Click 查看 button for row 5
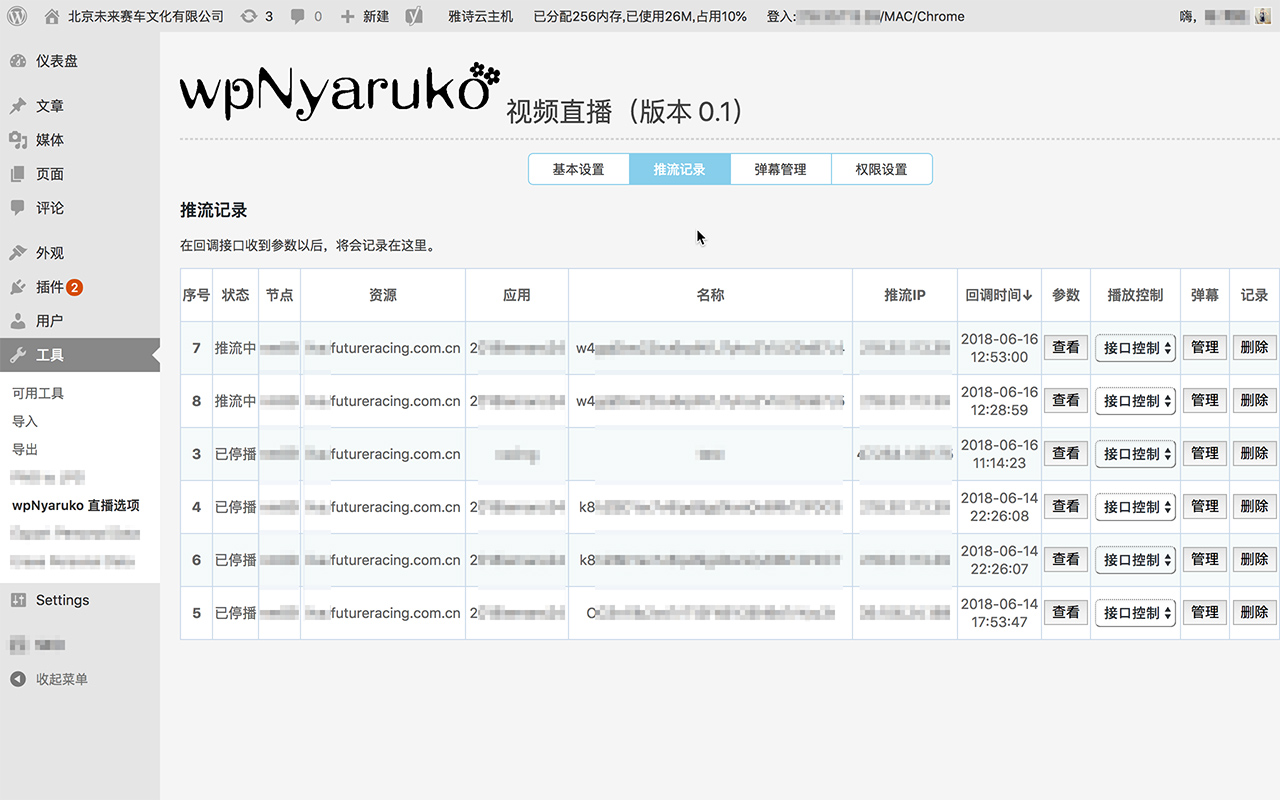The width and height of the screenshot is (1280, 800). 1066,612
